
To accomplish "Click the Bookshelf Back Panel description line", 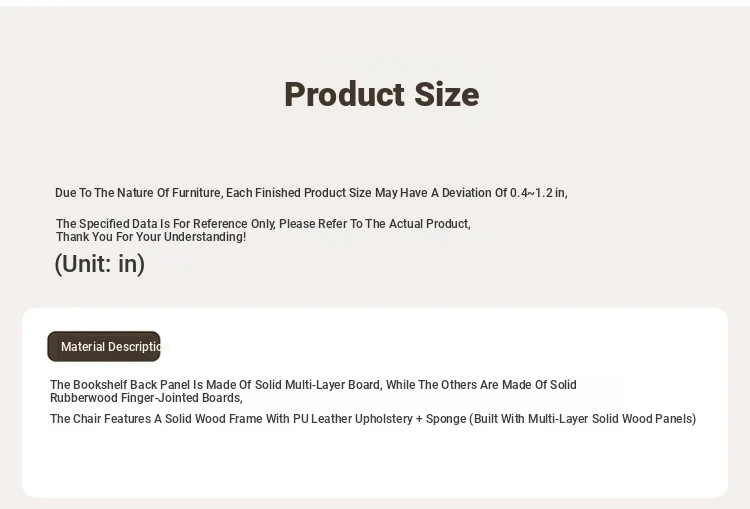I will (313, 385).
